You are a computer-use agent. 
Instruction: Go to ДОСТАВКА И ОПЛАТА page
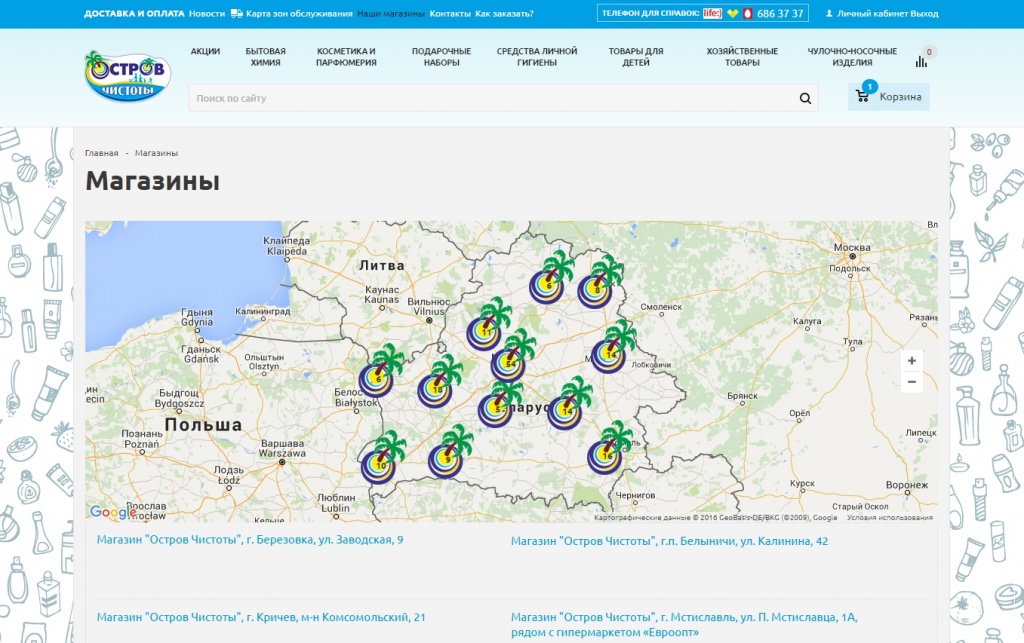pos(134,13)
